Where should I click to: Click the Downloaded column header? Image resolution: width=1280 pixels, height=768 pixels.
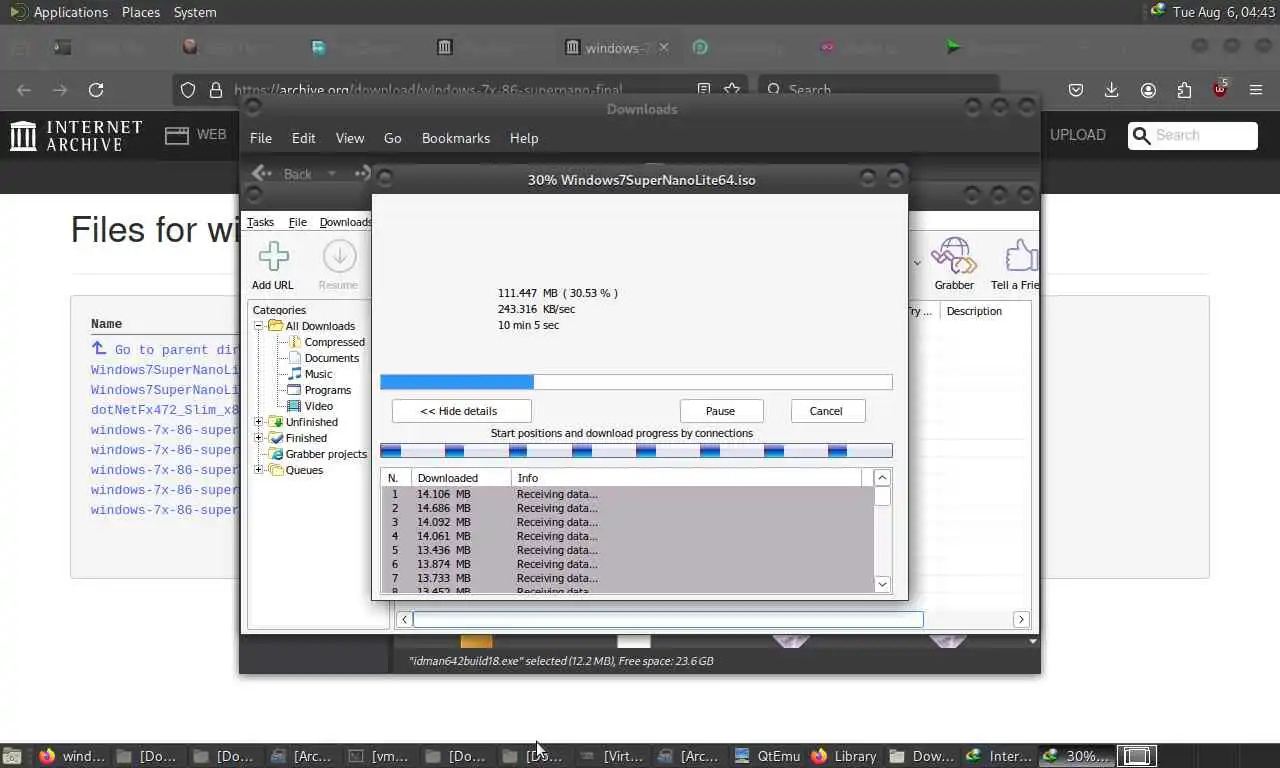[x=461, y=478]
